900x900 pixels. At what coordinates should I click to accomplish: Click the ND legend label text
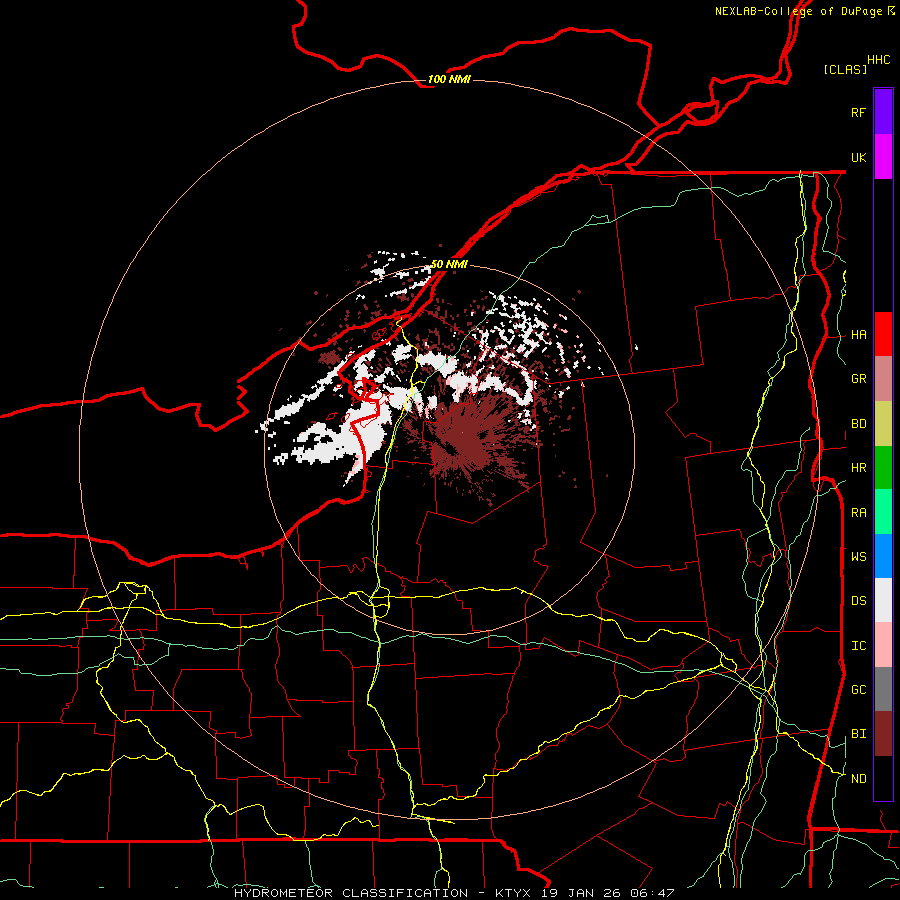(859, 778)
